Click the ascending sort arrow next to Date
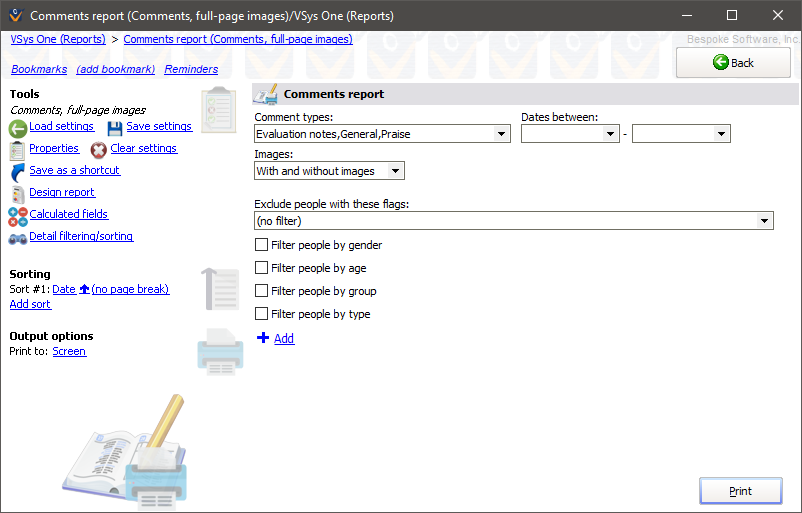Viewport: 802px width, 513px height. point(84,289)
